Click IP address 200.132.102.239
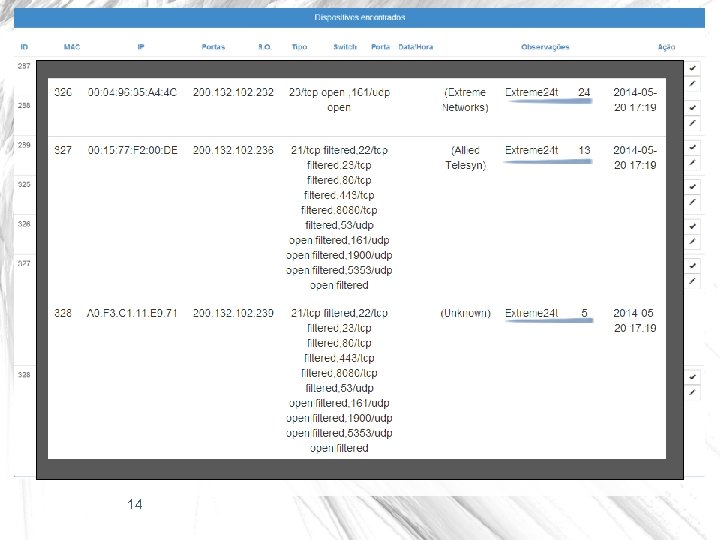The height and width of the screenshot is (540, 720). pyautogui.click(x=233, y=313)
